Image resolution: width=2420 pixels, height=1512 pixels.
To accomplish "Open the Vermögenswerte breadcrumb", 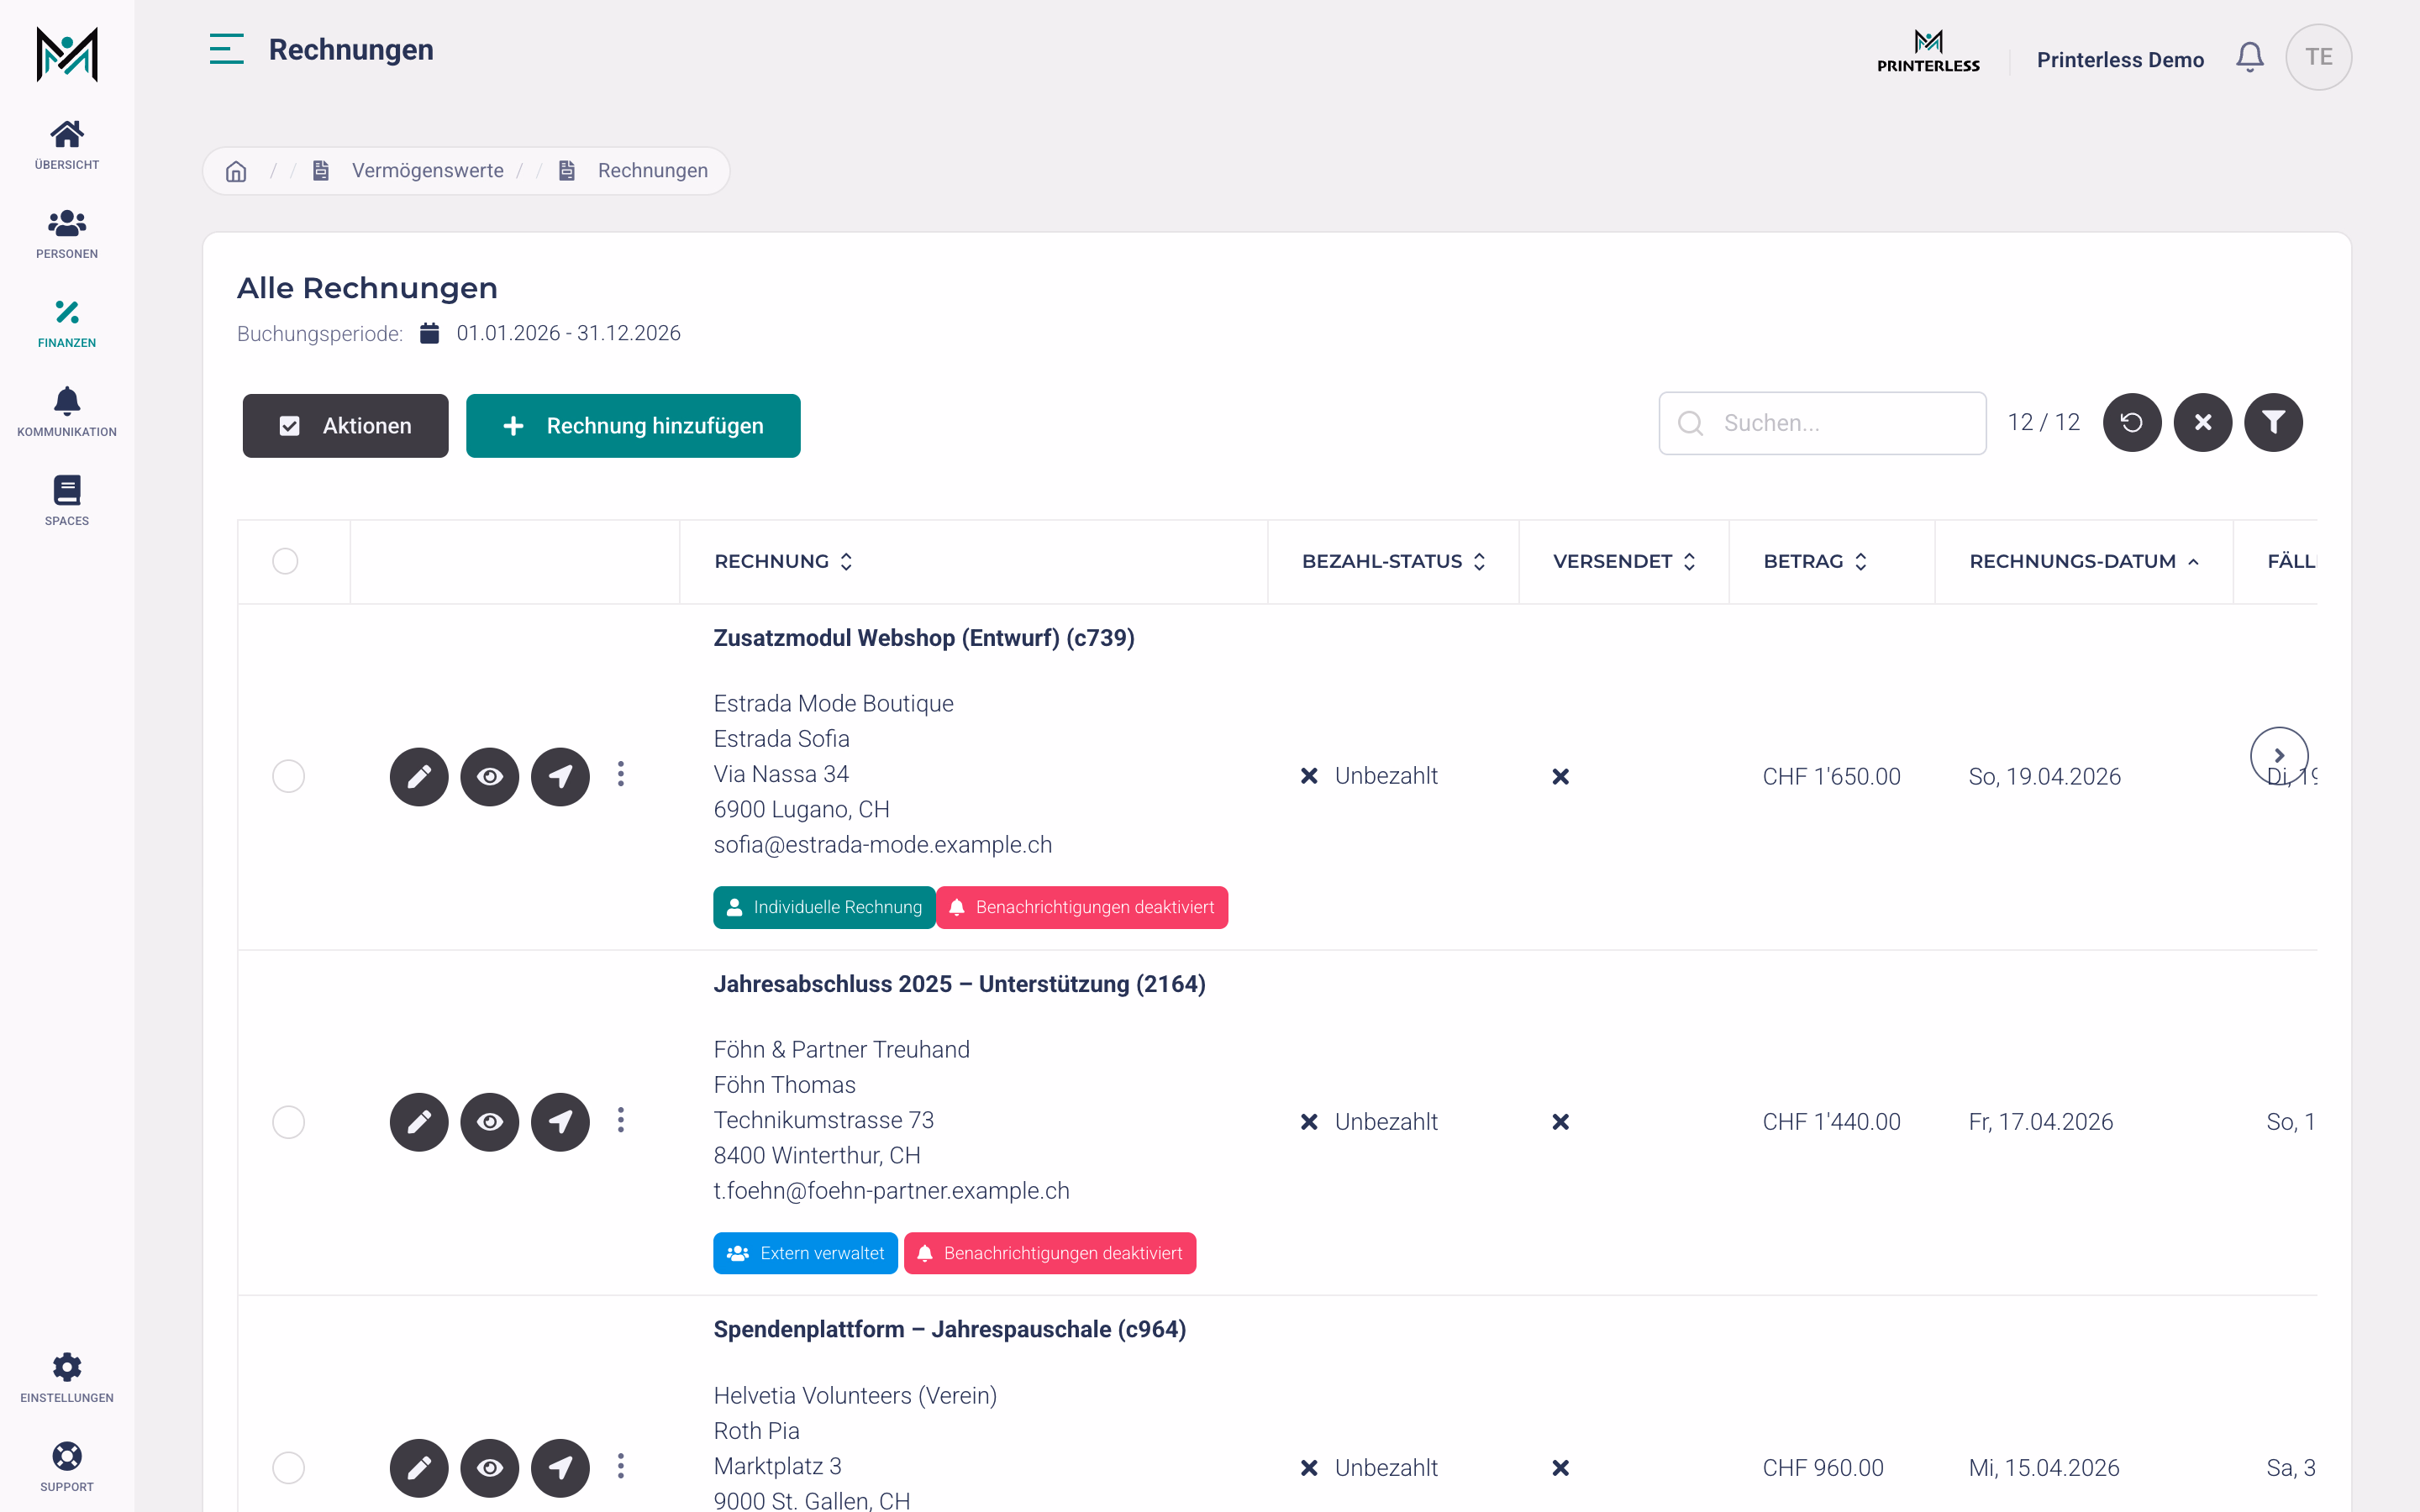I will pyautogui.click(x=427, y=171).
